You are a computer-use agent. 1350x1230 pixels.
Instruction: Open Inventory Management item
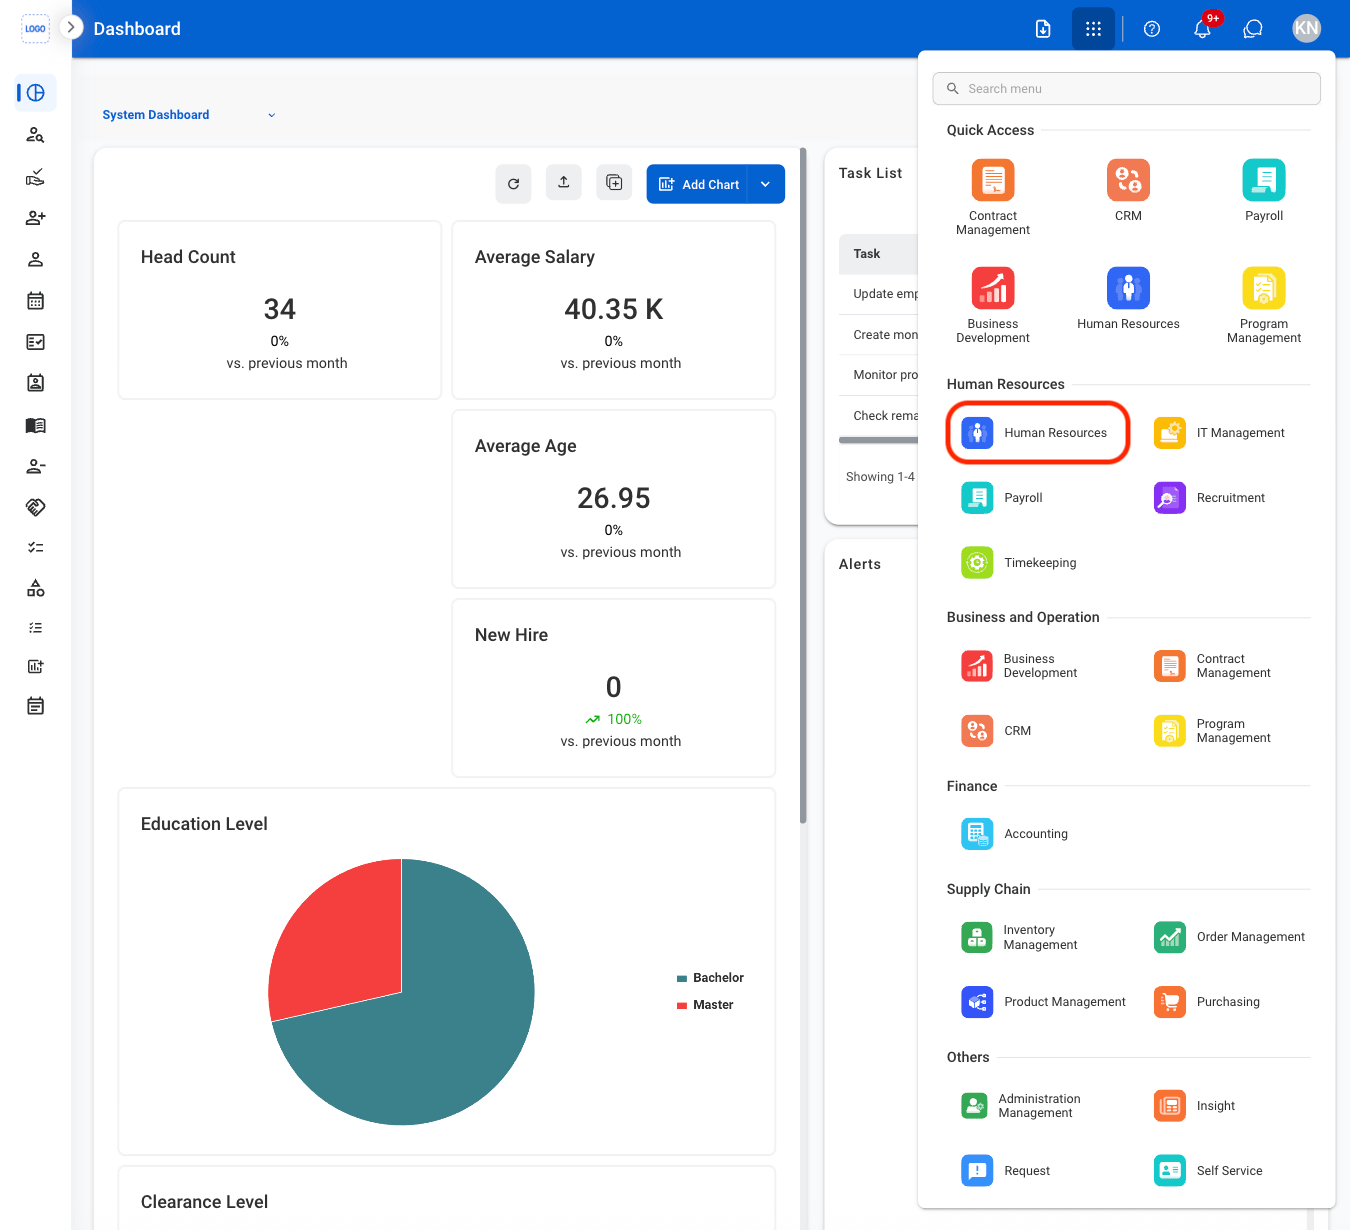[x=1020, y=937]
